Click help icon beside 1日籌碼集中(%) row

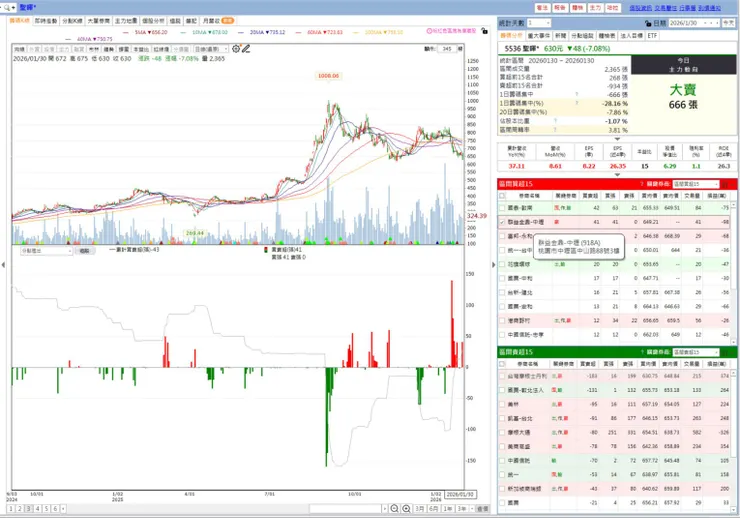click(x=576, y=103)
